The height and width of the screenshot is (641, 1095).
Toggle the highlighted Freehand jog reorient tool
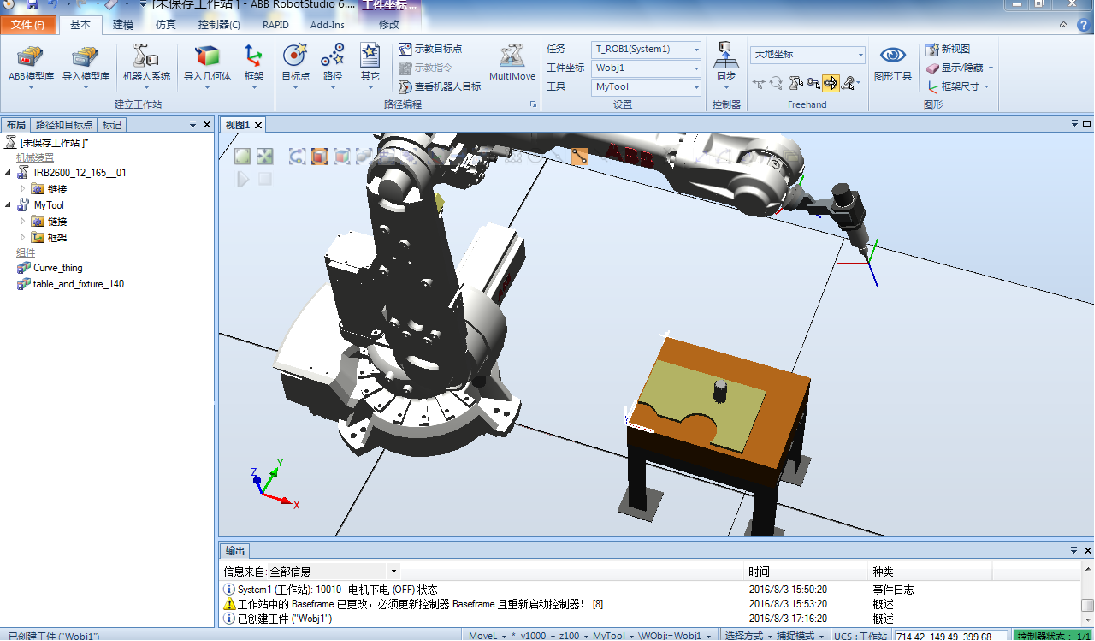coord(830,84)
